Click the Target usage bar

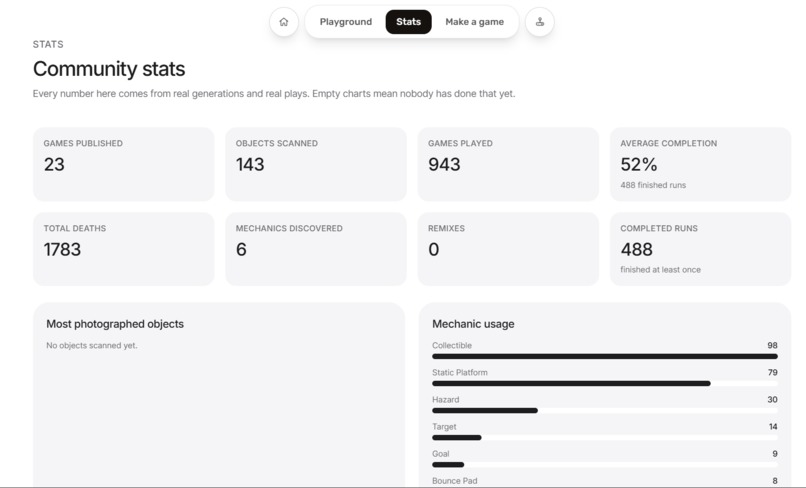pyautogui.click(x=605, y=438)
